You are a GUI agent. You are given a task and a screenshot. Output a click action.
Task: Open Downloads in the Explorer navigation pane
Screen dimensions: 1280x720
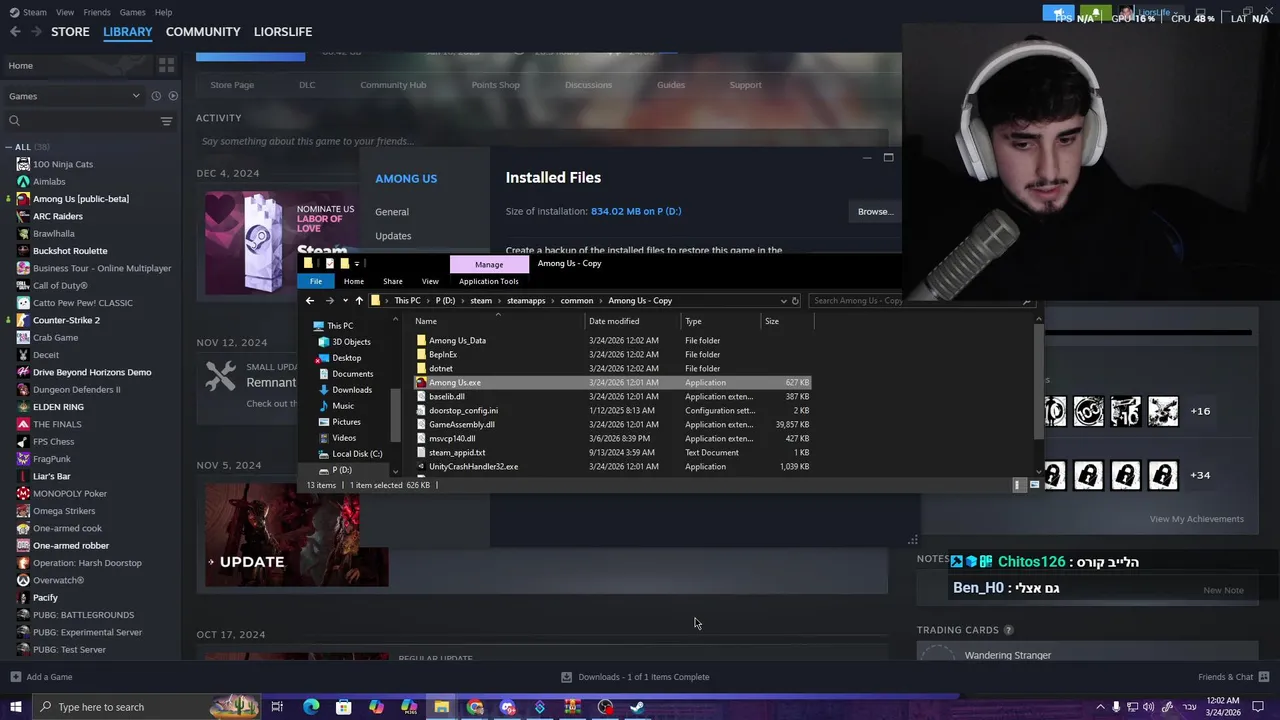point(352,390)
